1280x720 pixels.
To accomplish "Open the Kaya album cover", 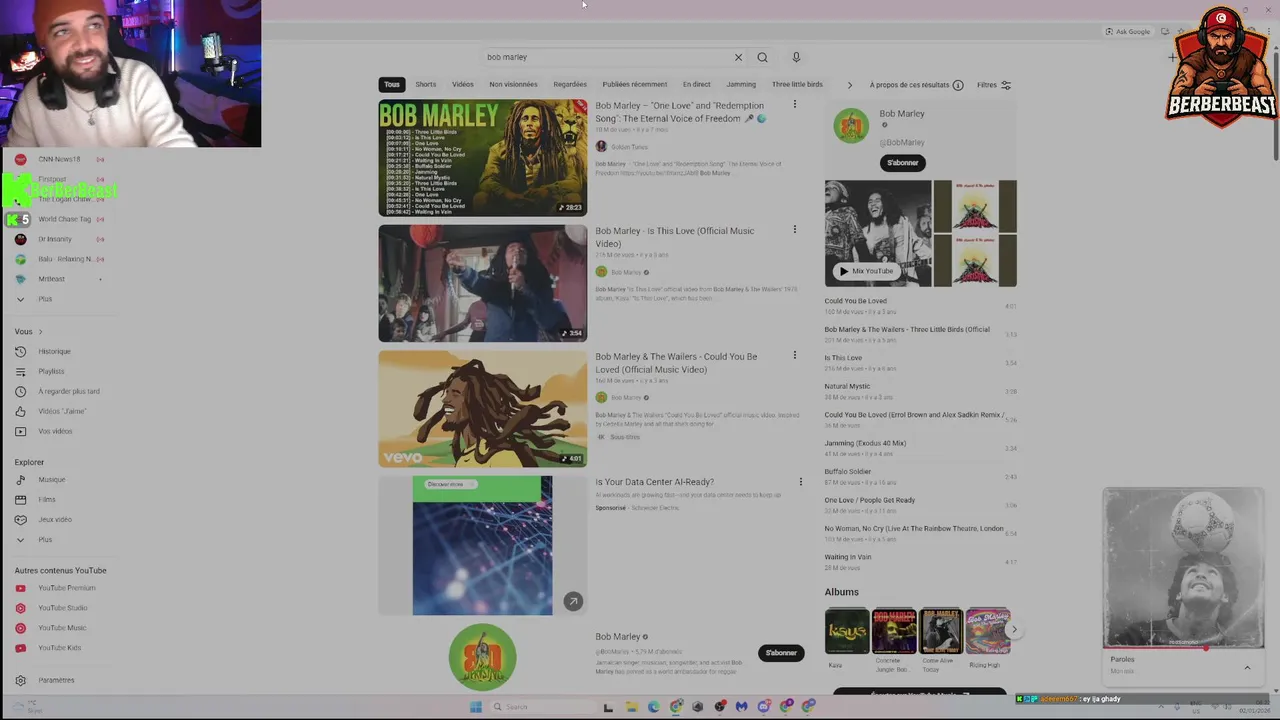I will click(x=847, y=631).
